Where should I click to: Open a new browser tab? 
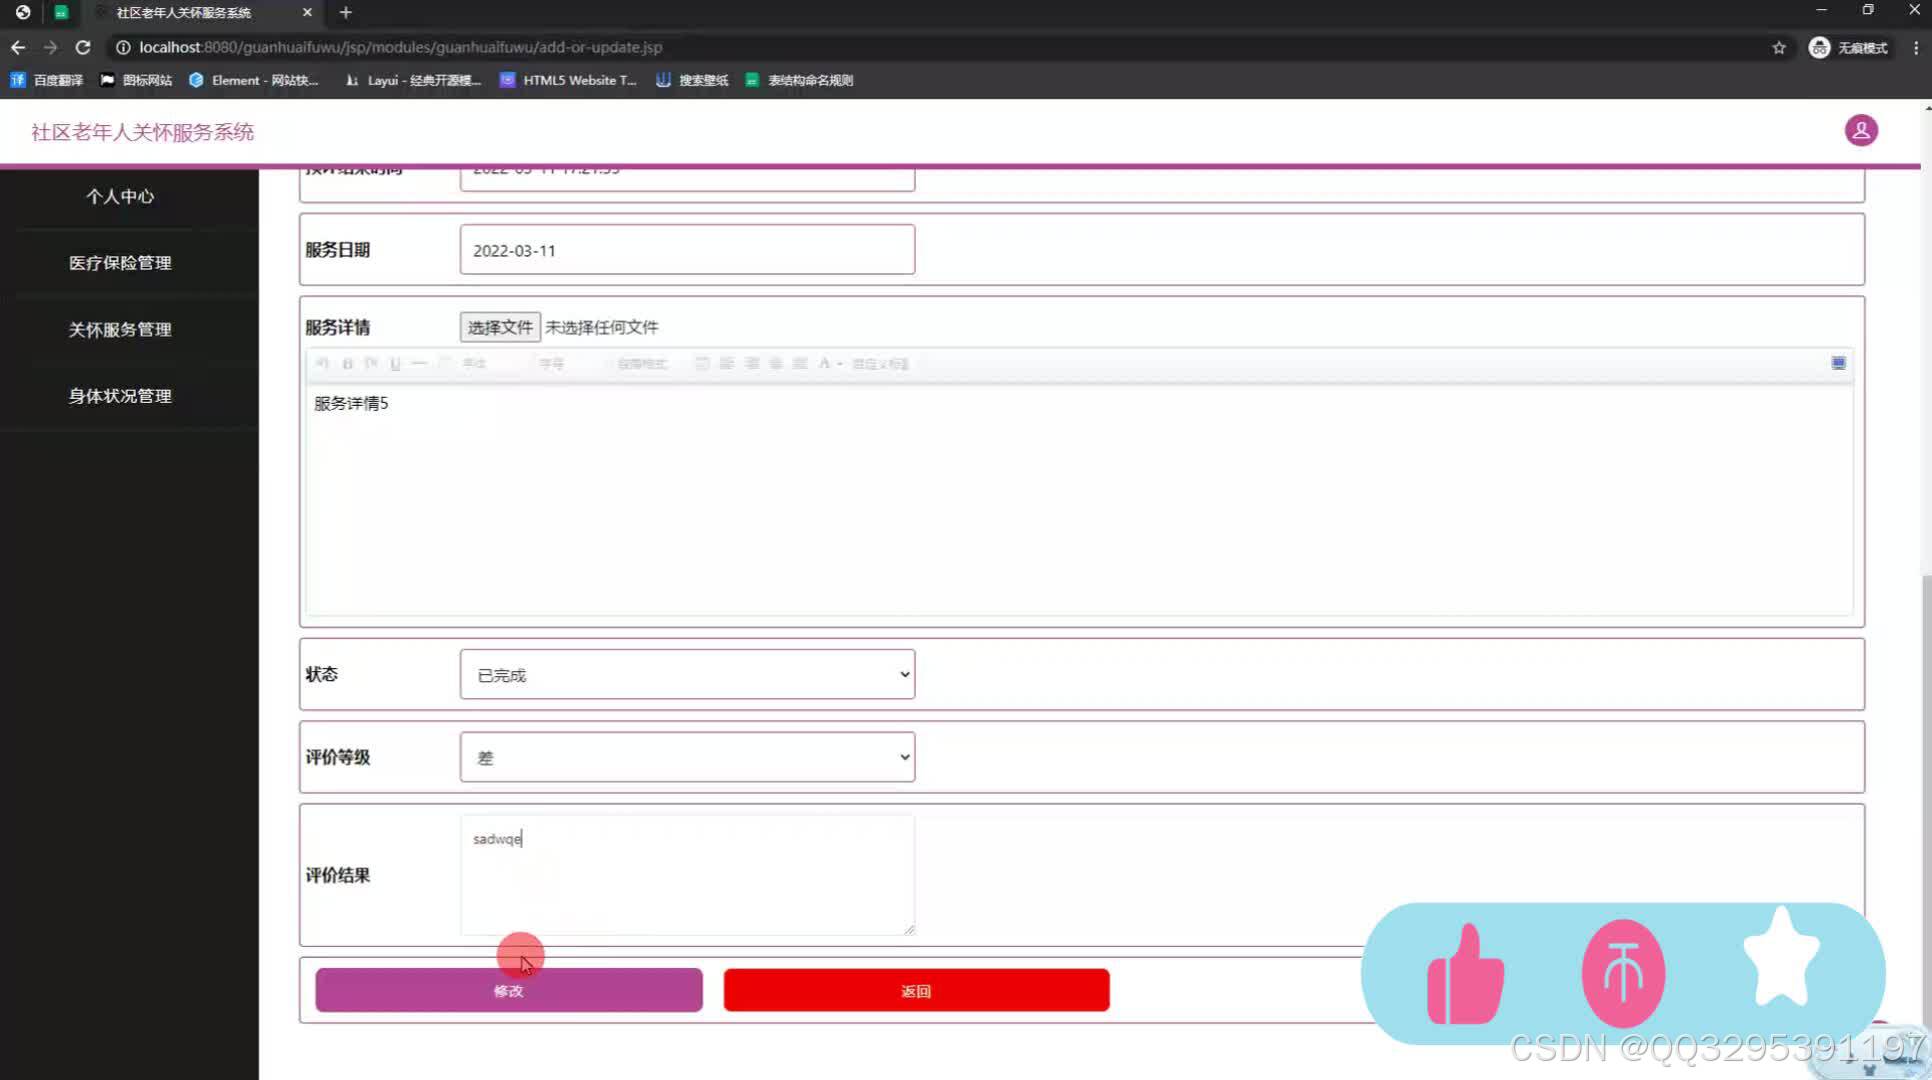(x=345, y=12)
